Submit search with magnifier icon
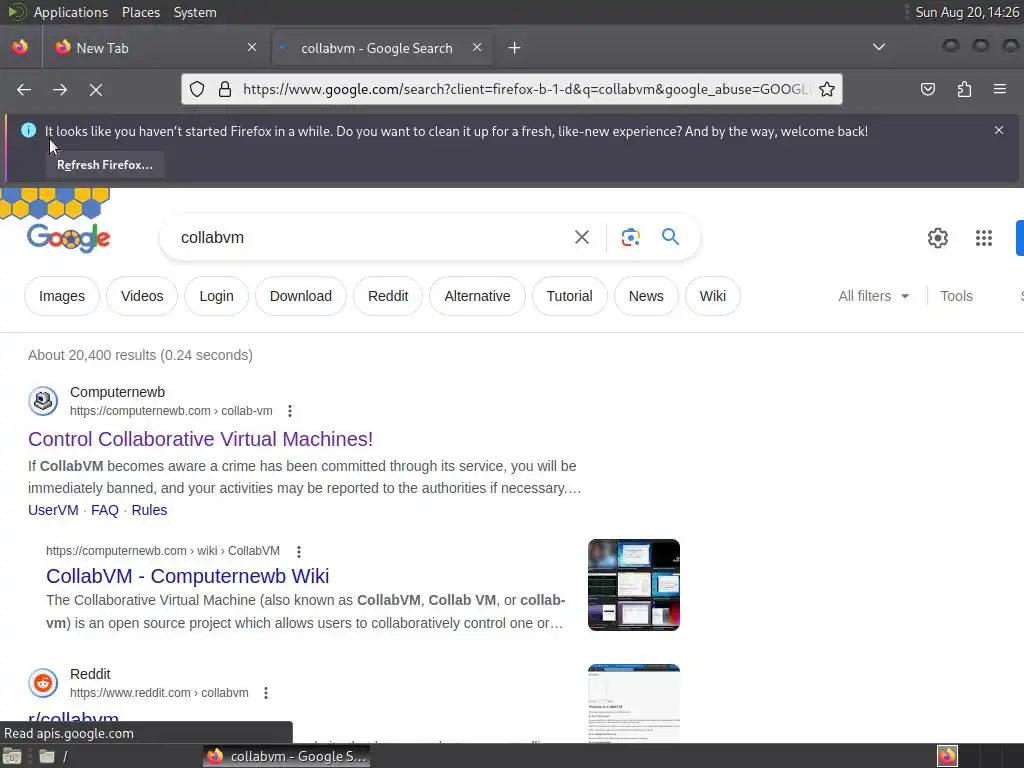 click(x=671, y=236)
